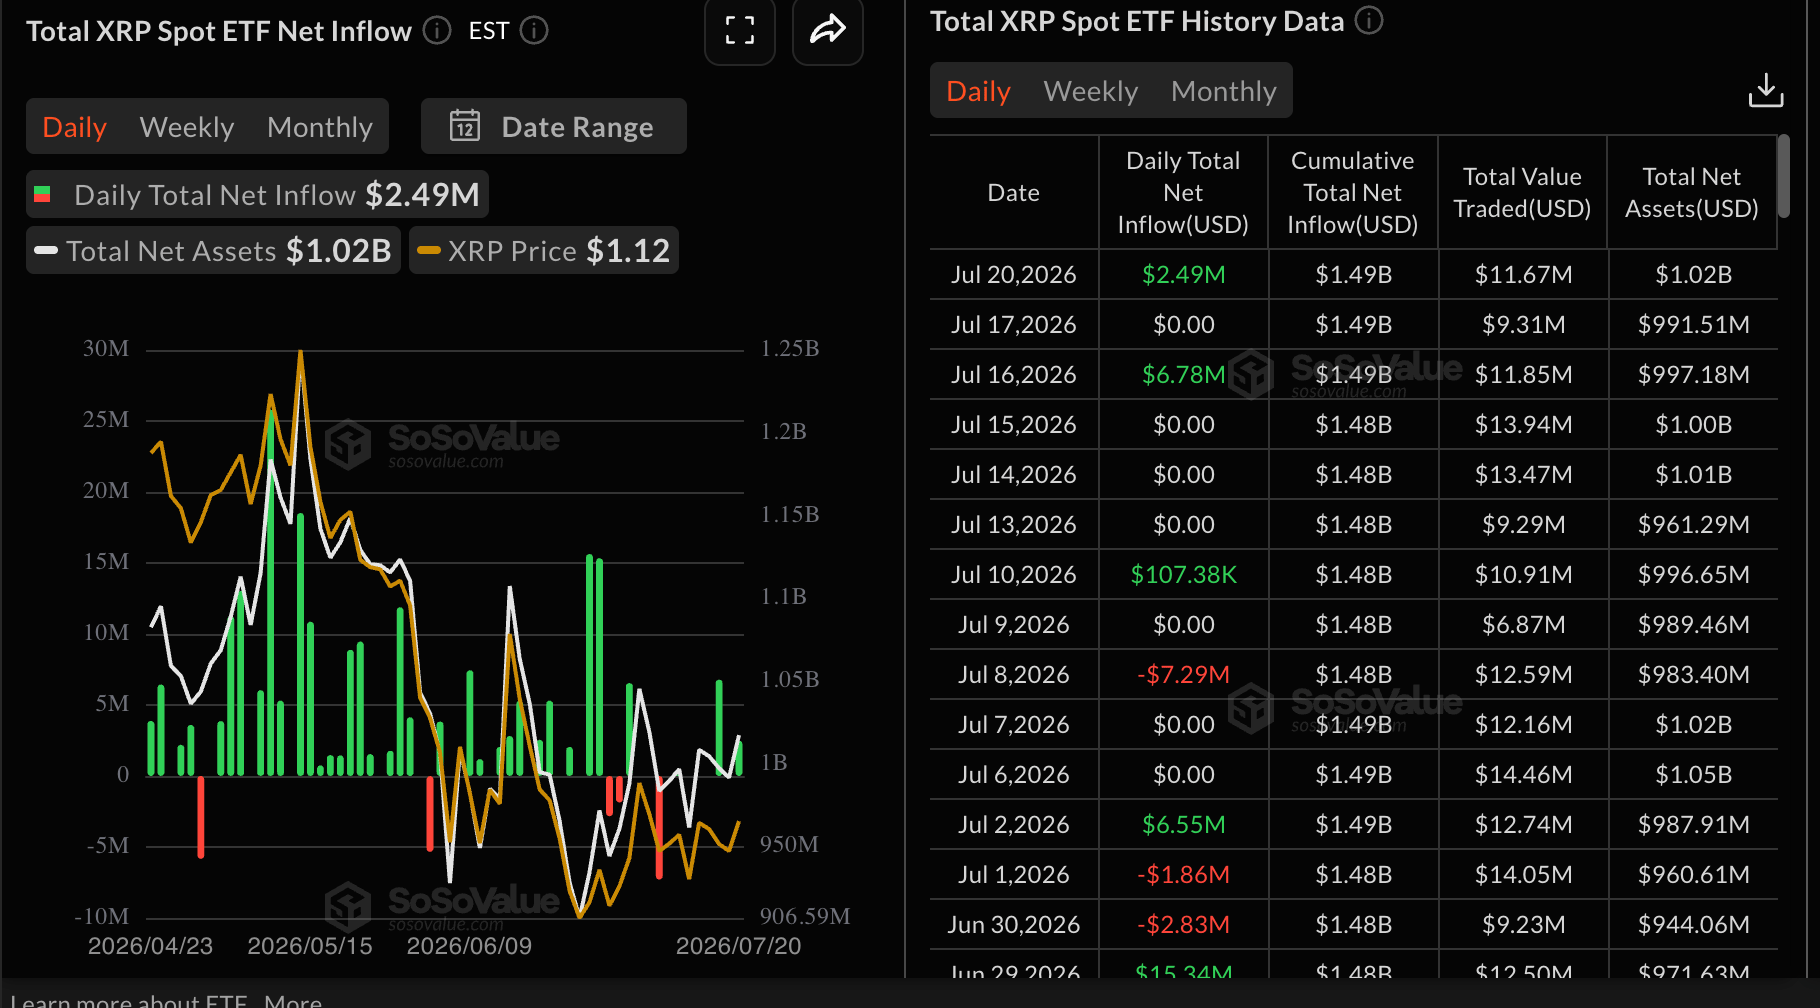Switch history table to Monthly

(x=1224, y=91)
